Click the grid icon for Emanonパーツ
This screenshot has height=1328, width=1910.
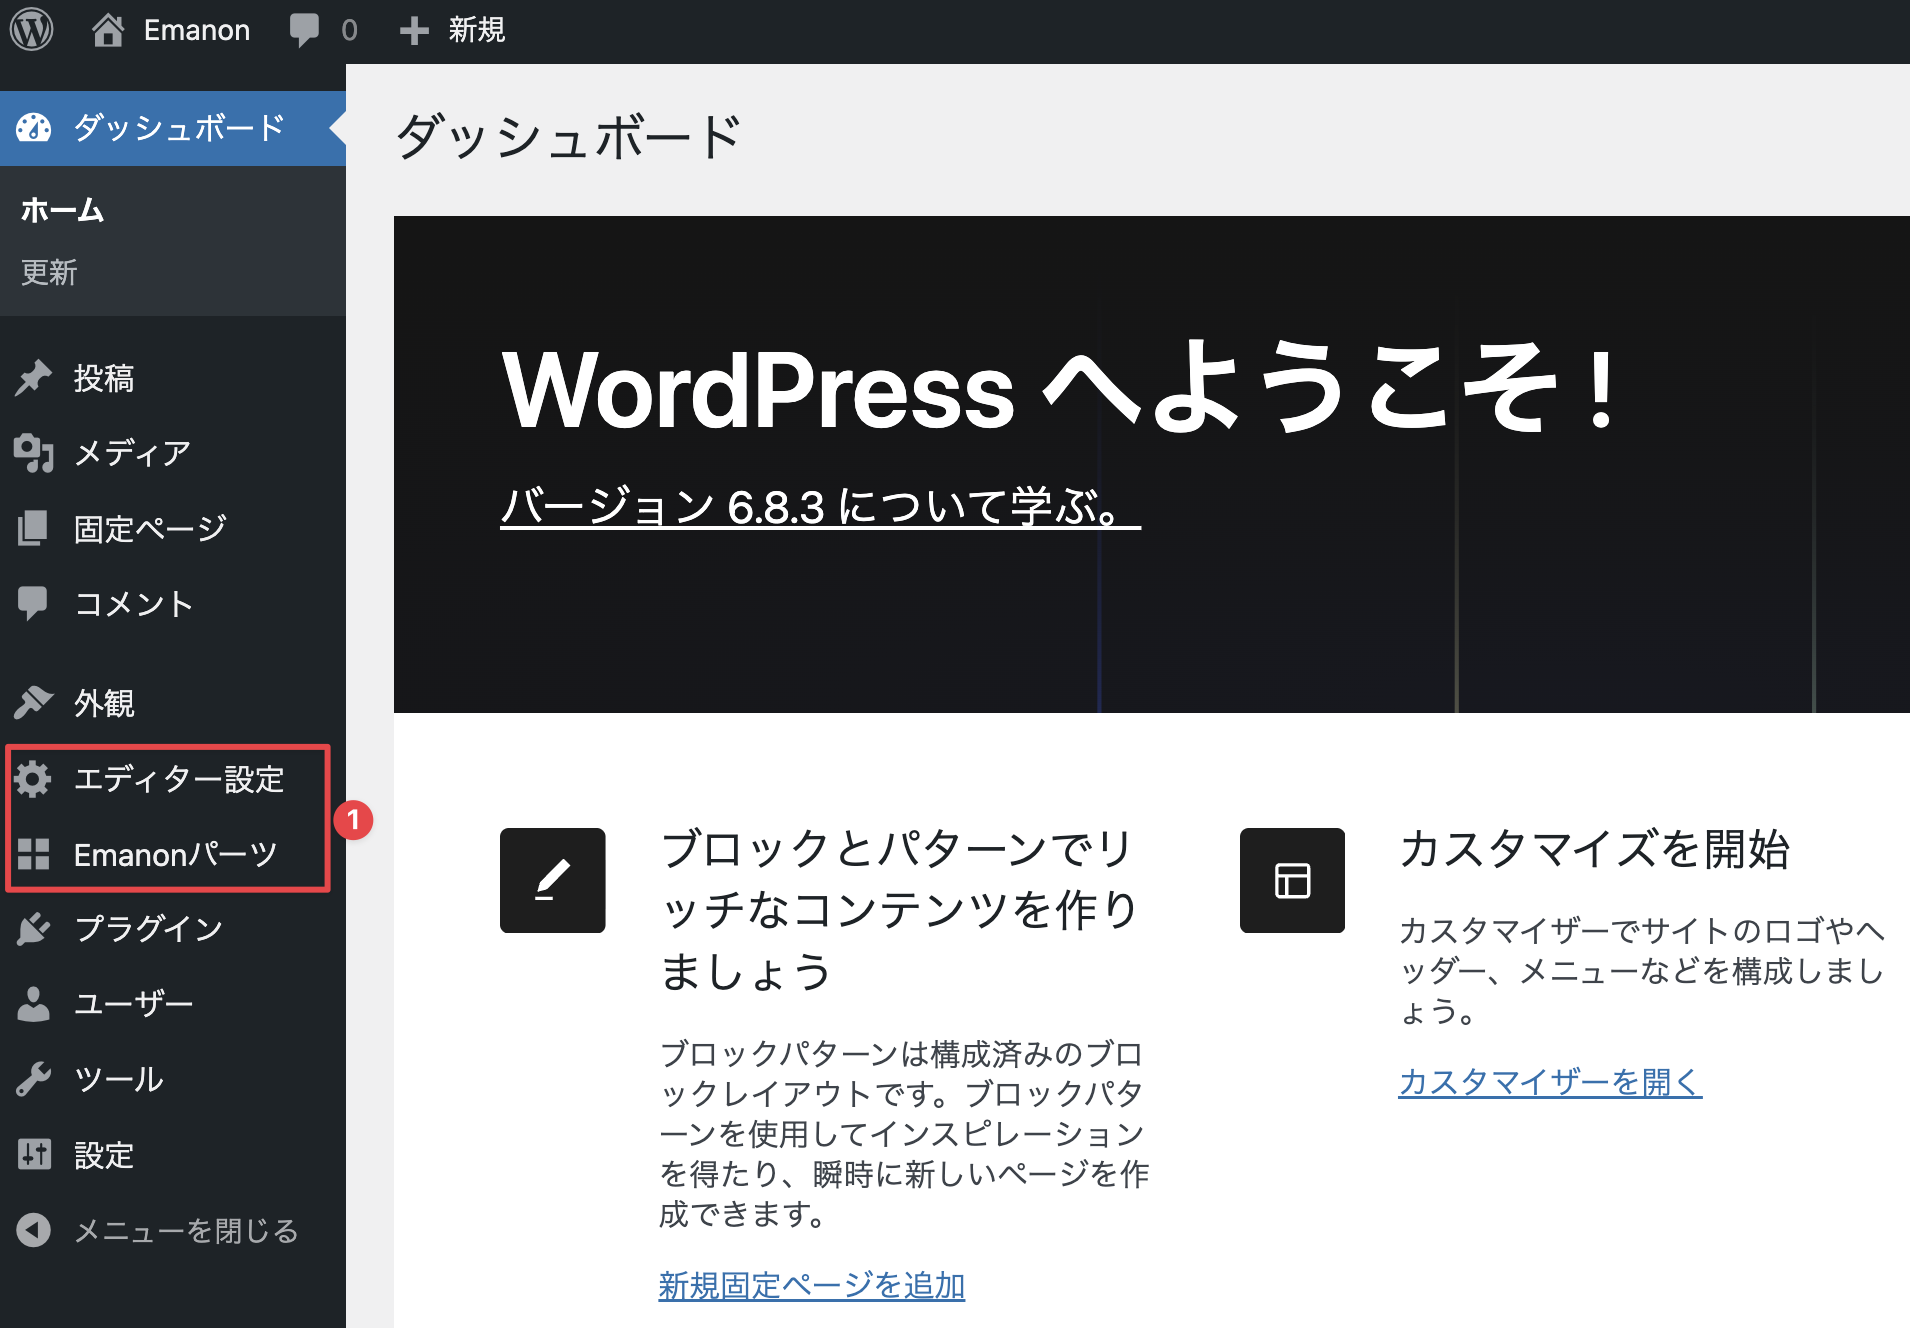(33, 854)
